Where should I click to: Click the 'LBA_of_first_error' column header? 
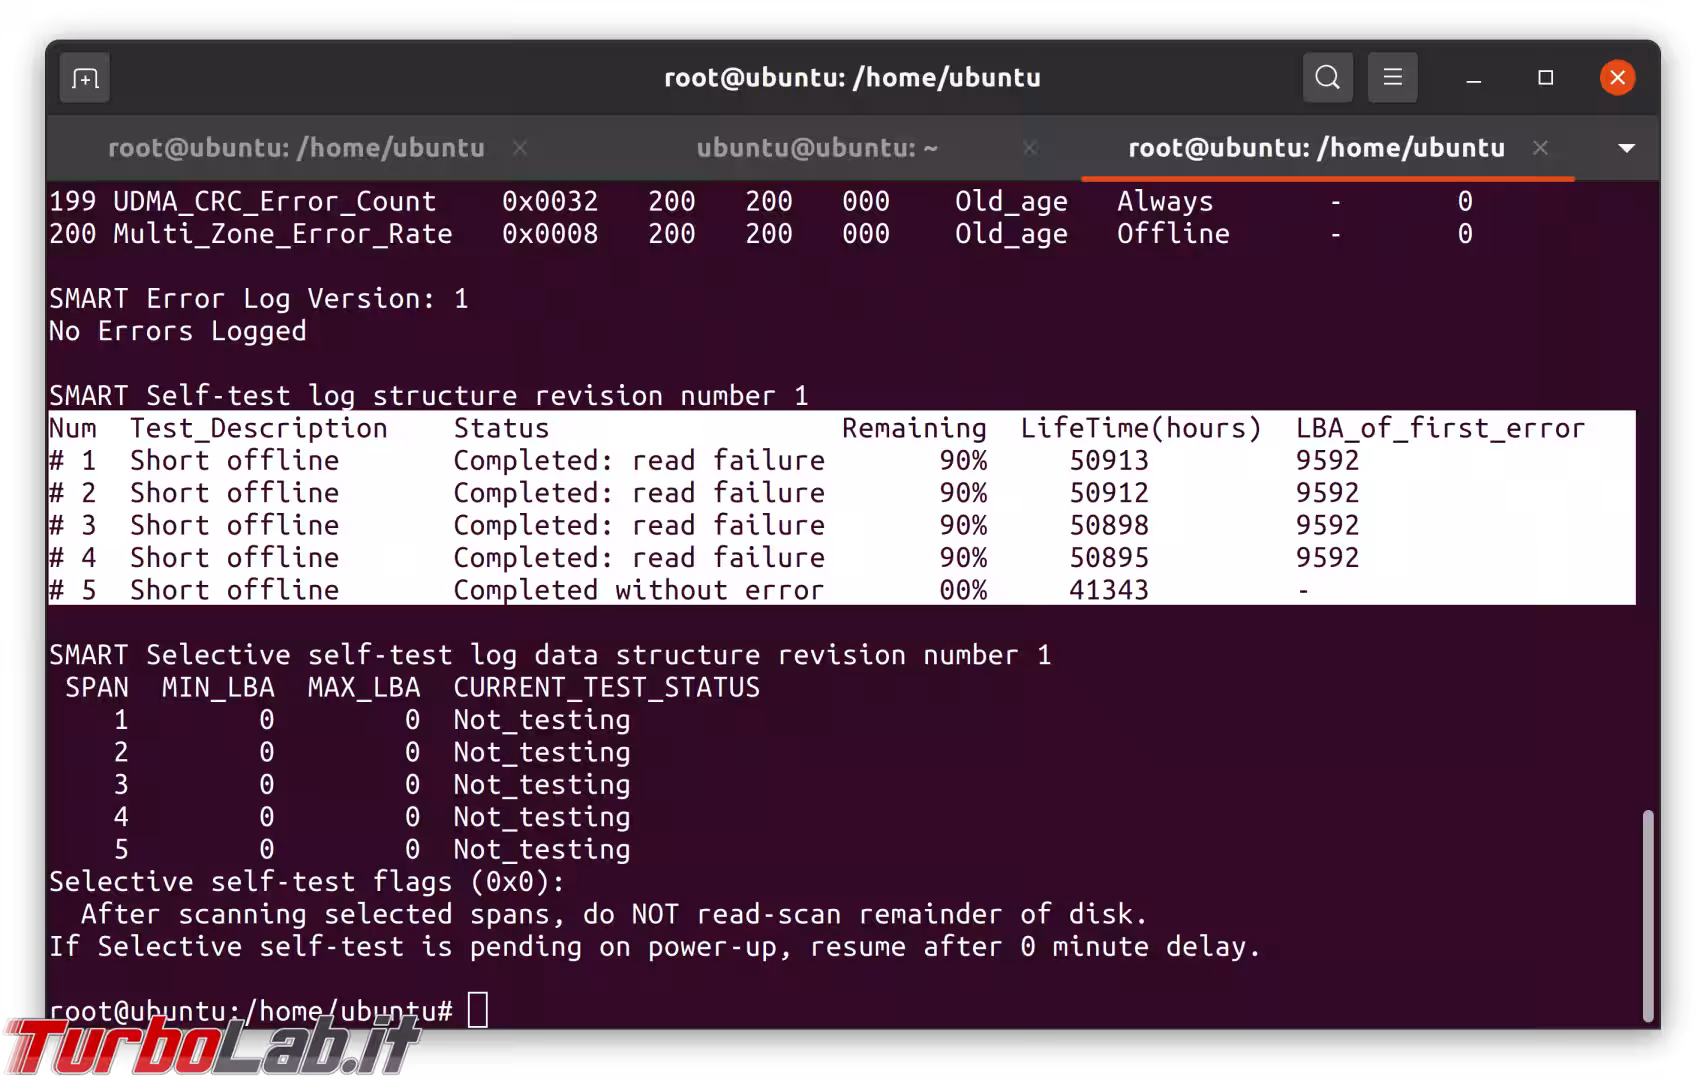tap(1440, 429)
